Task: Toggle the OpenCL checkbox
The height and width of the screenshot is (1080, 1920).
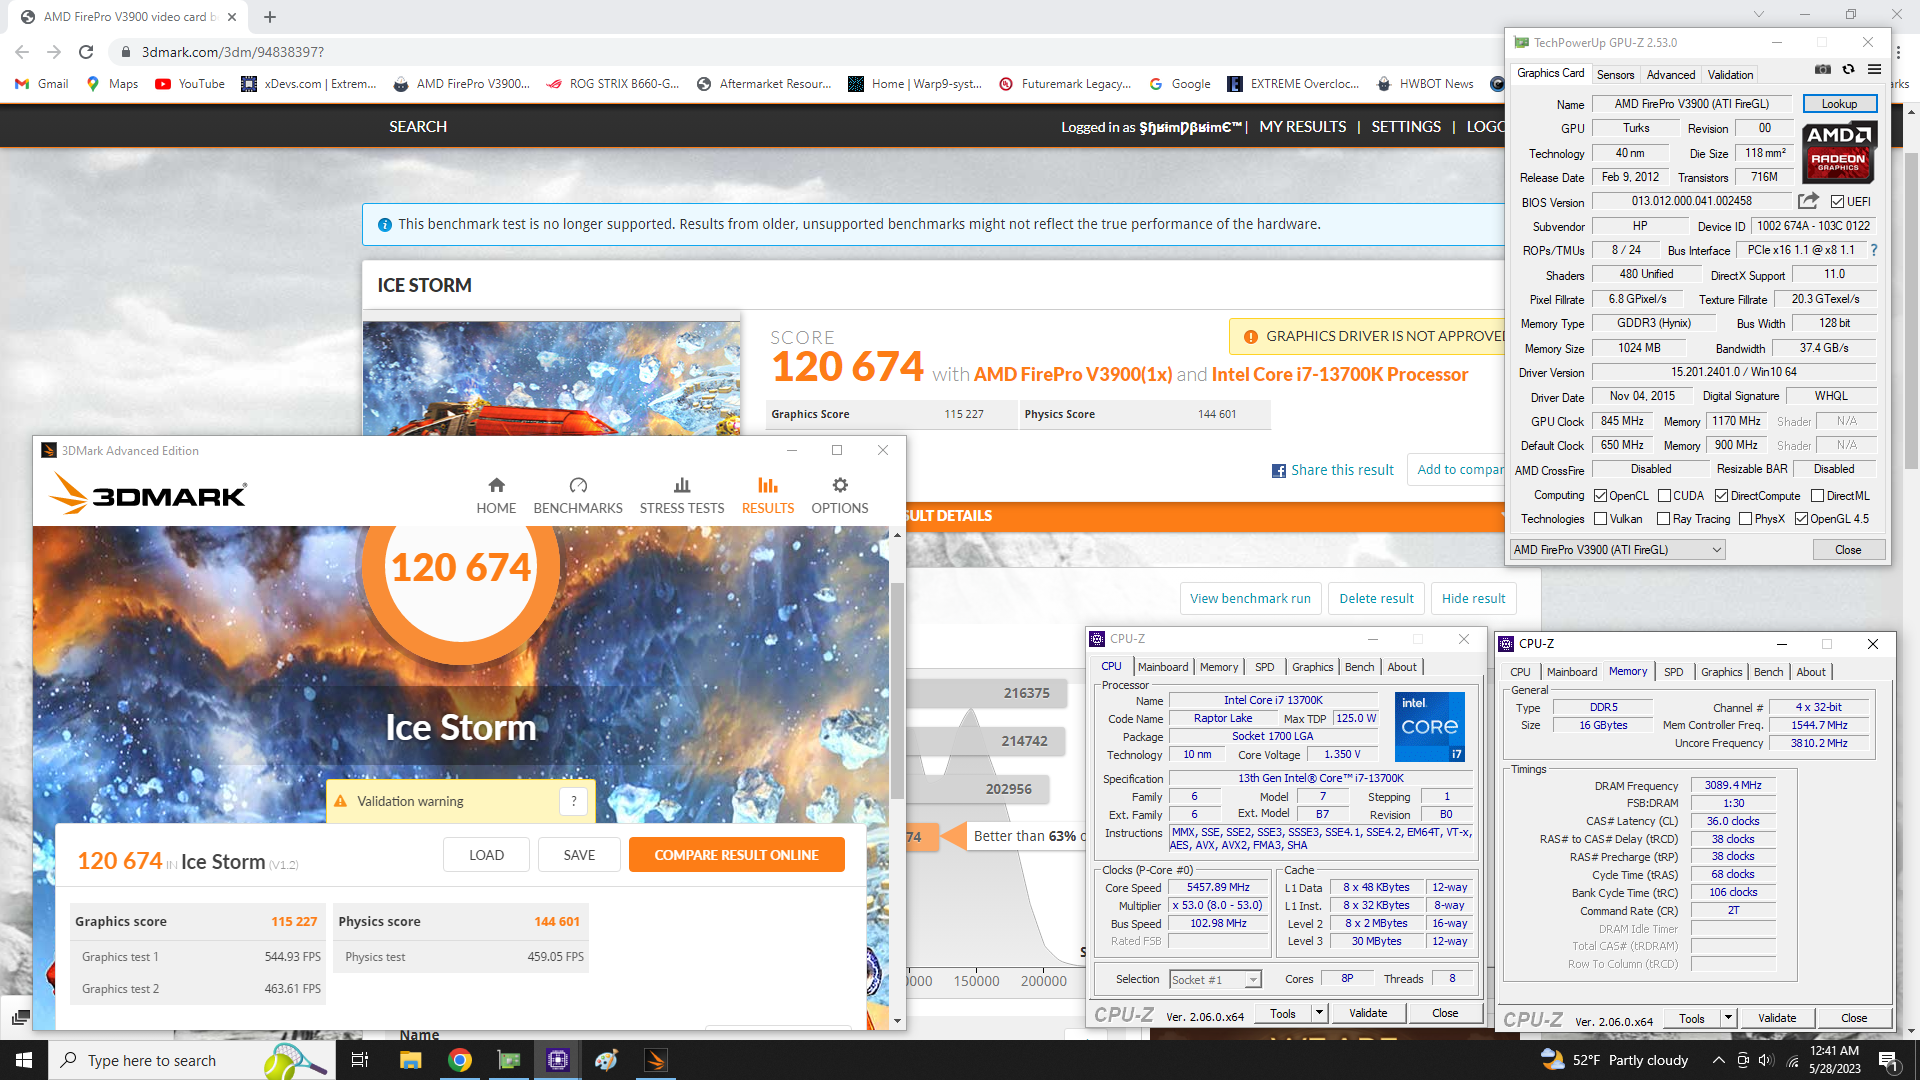Action: 1600,496
